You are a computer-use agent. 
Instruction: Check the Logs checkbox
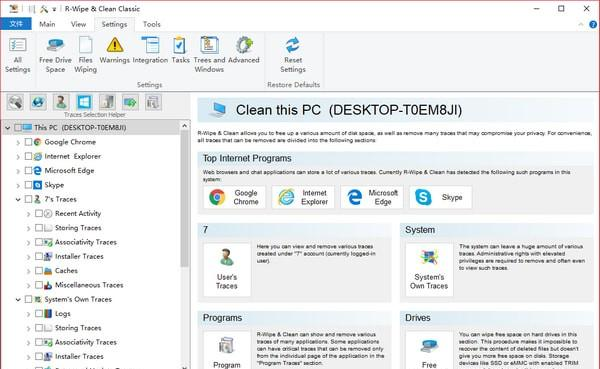(39, 313)
